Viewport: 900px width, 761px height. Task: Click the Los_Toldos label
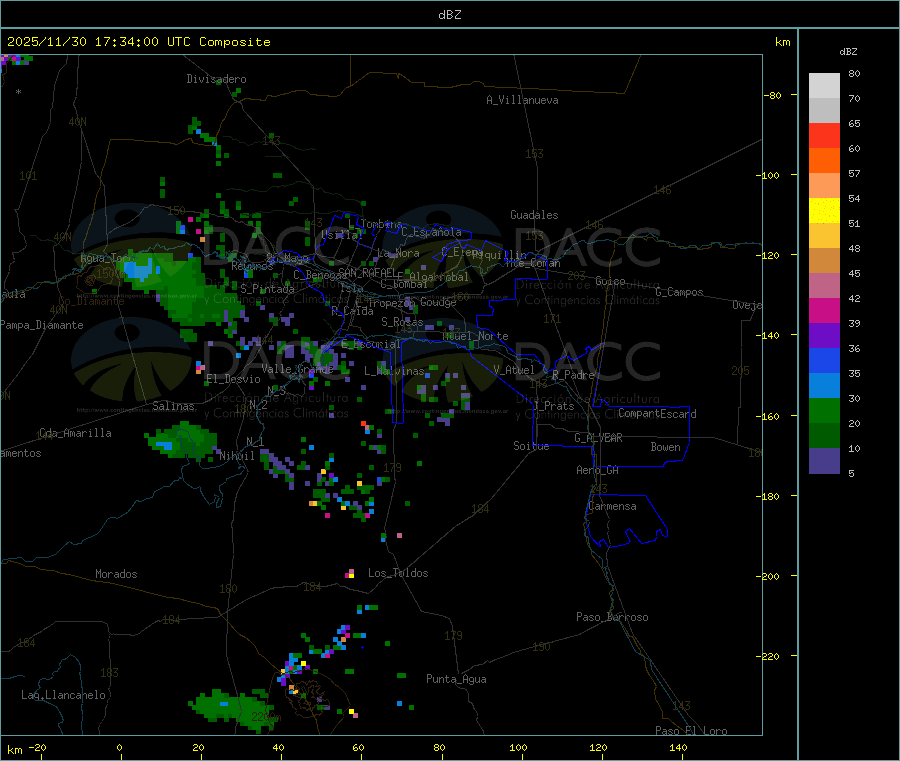pyautogui.click(x=398, y=573)
